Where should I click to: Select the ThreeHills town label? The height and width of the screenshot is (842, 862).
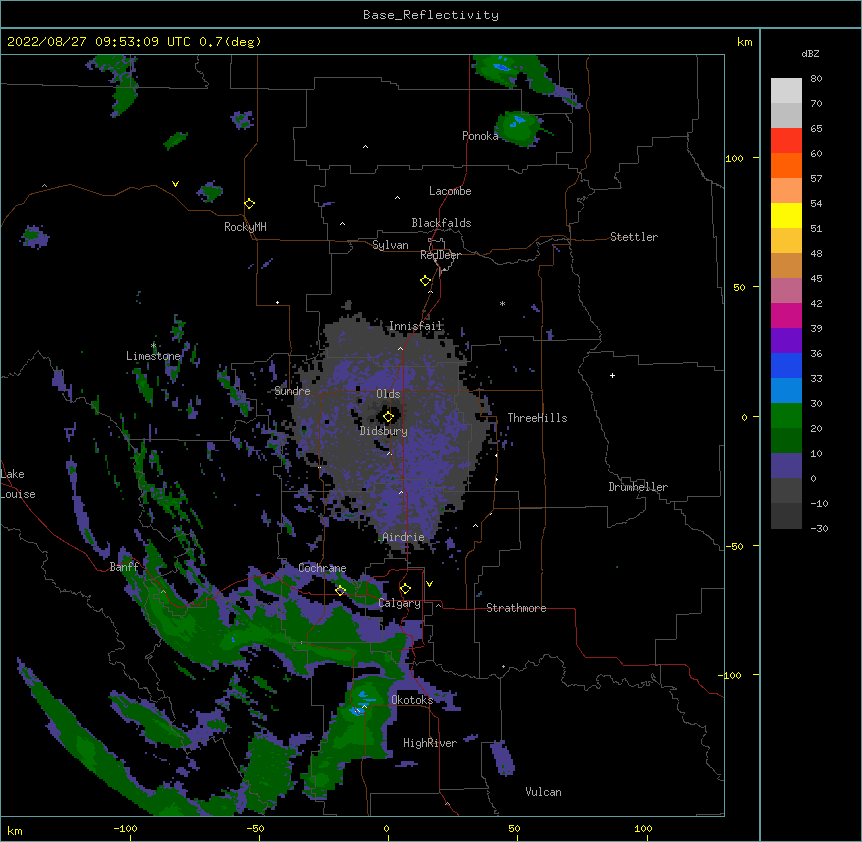pyautogui.click(x=537, y=418)
